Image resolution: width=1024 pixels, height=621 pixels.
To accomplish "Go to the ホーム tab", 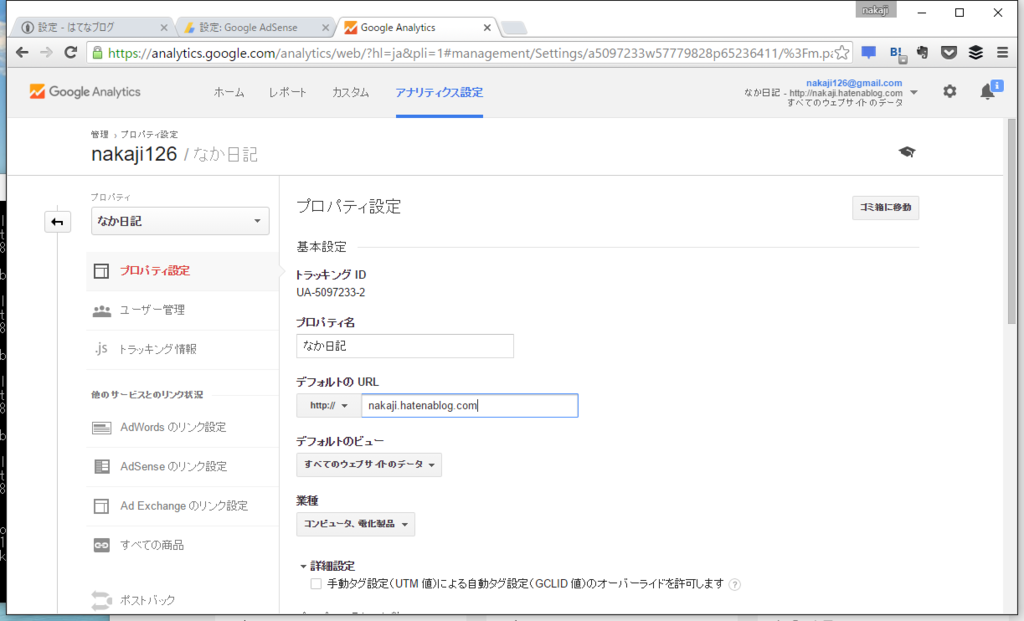I will pos(229,93).
